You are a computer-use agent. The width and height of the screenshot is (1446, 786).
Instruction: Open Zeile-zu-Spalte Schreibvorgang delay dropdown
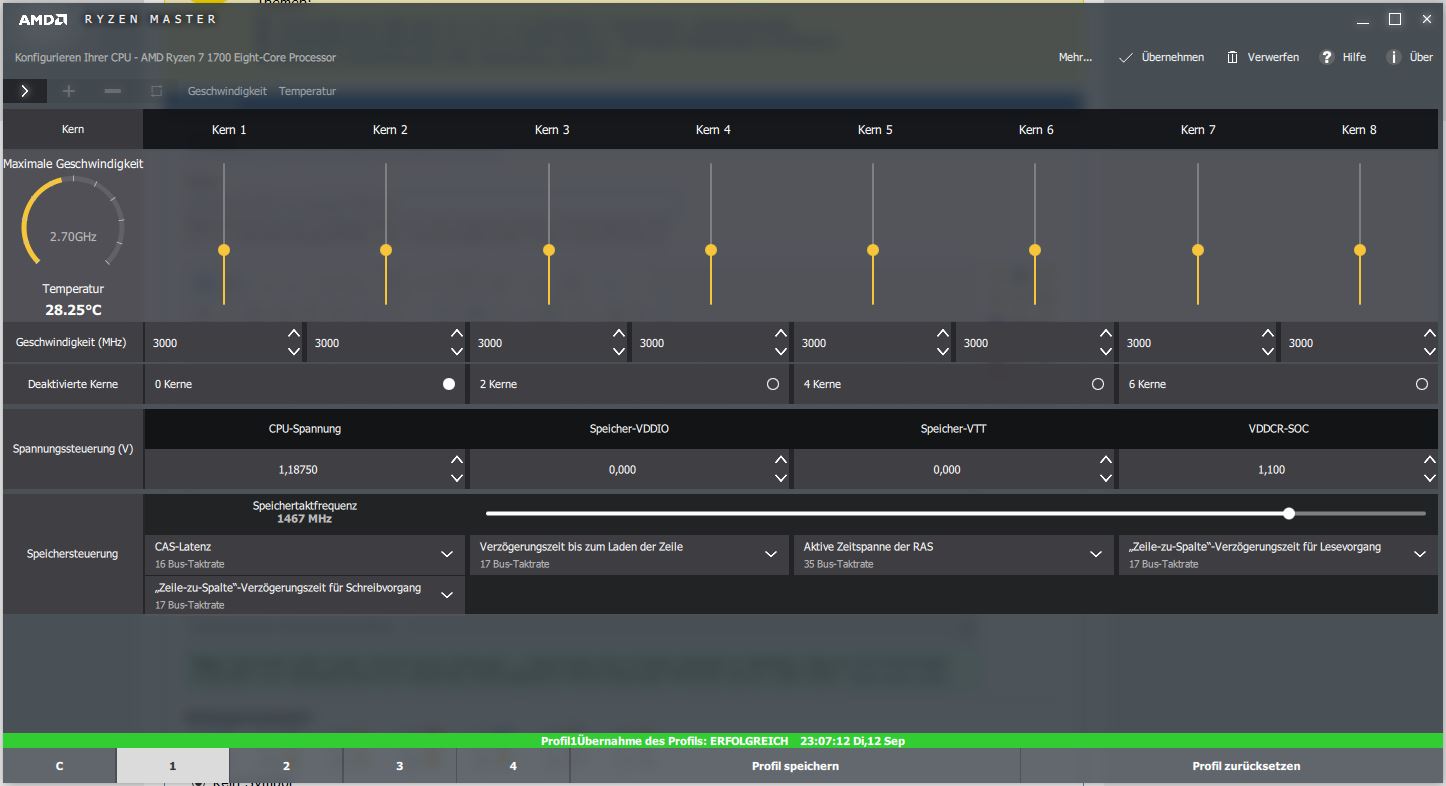pos(305,595)
